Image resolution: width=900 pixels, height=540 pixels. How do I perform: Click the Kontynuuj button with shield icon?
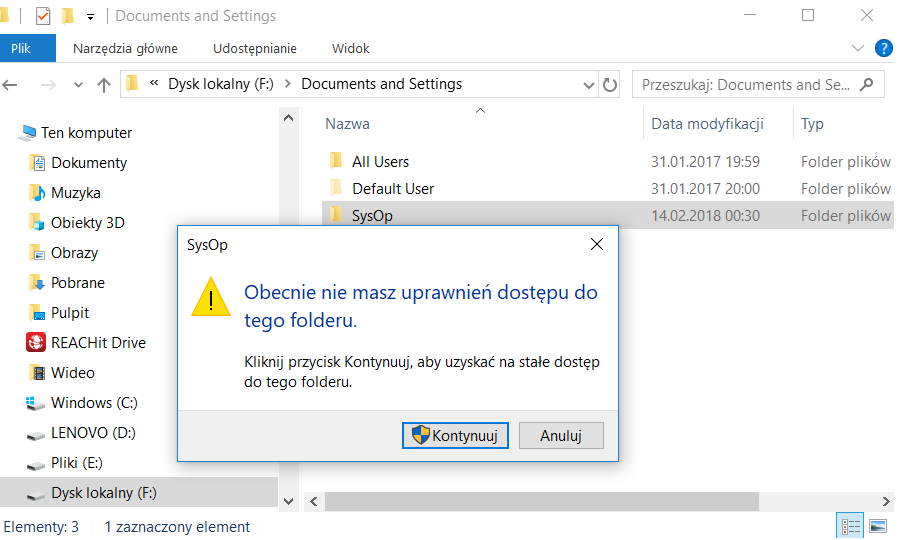455,436
